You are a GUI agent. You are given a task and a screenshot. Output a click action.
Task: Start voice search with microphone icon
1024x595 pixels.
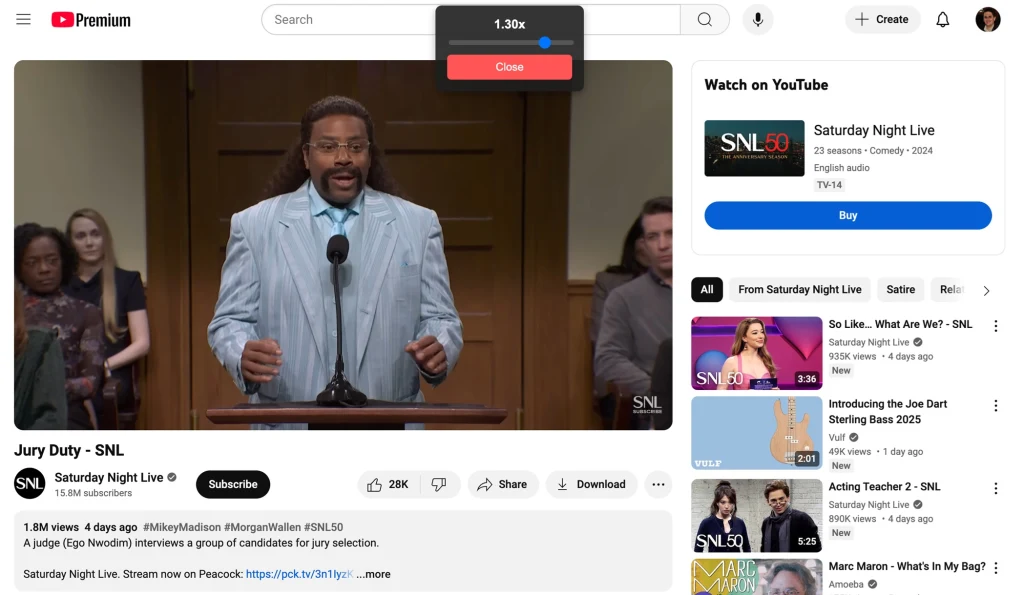point(758,20)
